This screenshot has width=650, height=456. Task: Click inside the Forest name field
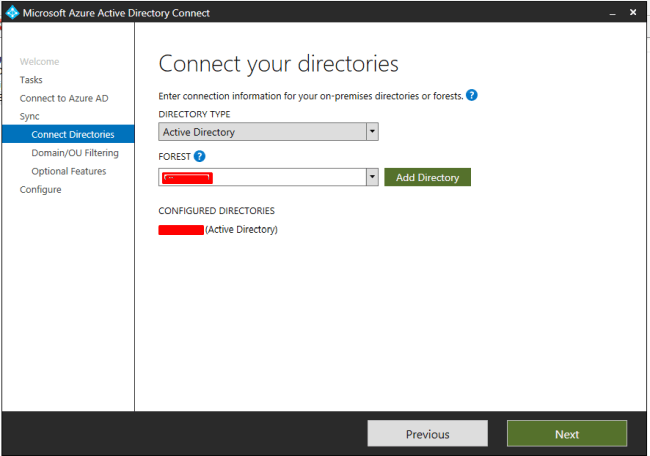point(262,177)
